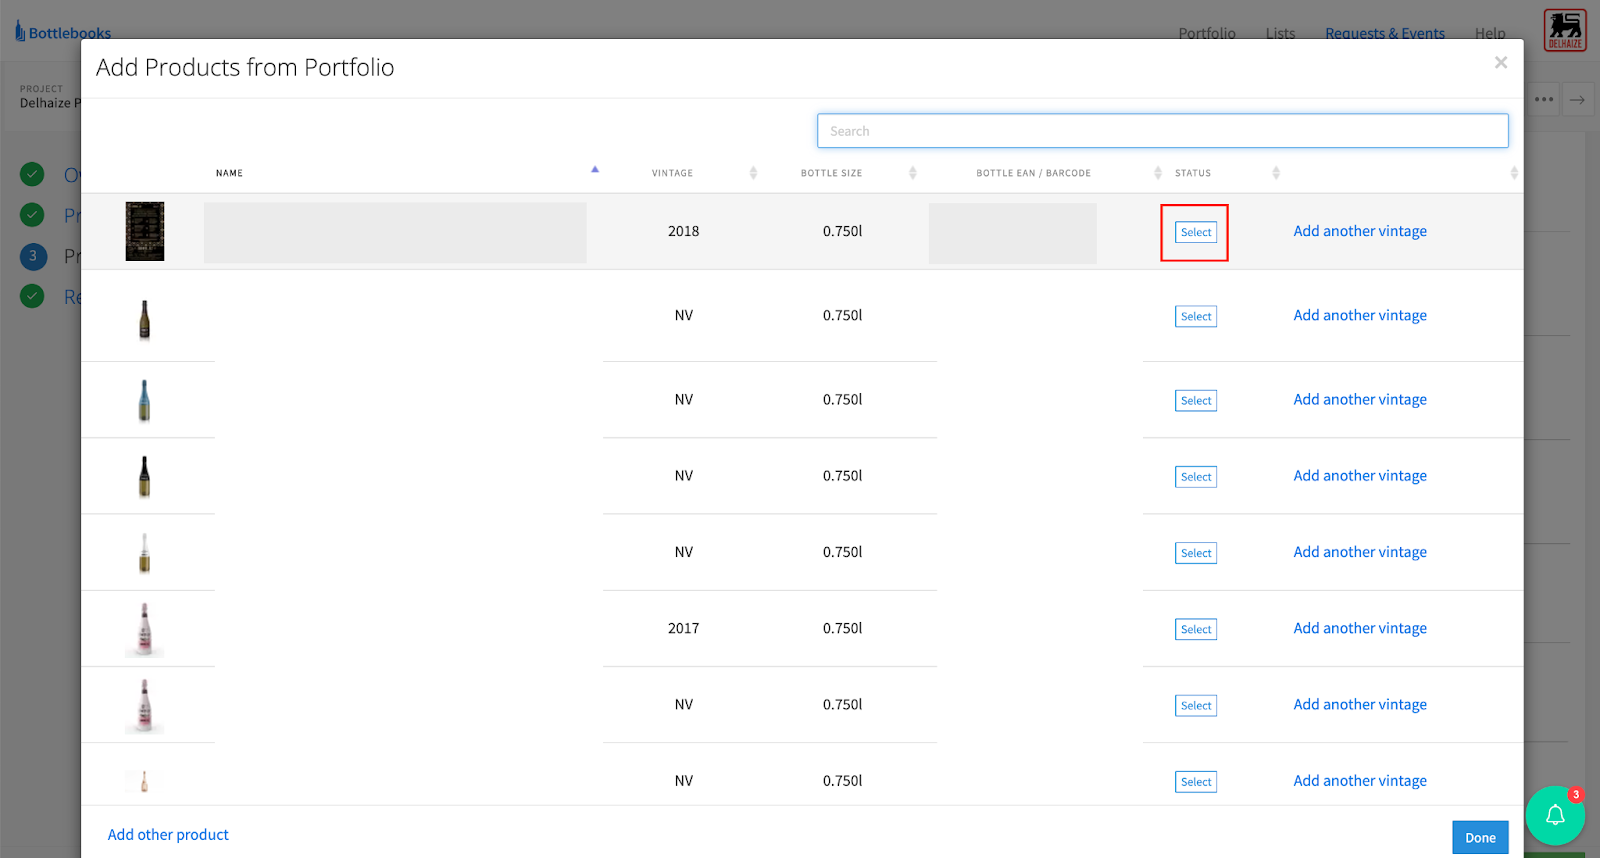Open the Portfolio menu
Screen dimensions: 1600x858
1207,33
